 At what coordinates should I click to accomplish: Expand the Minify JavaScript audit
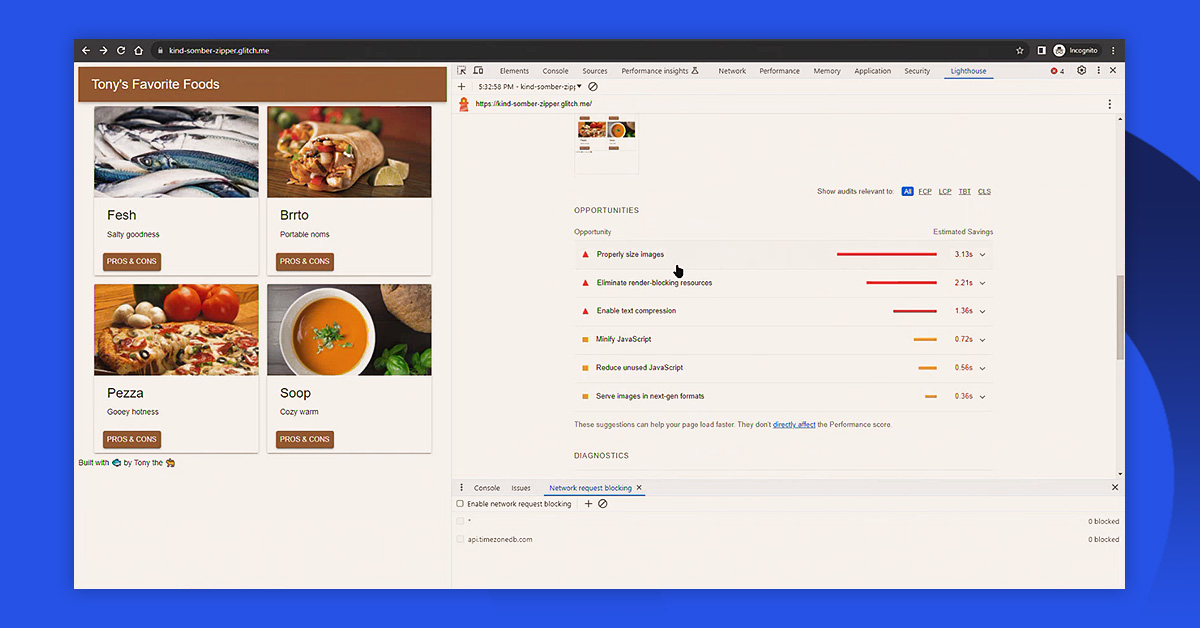(982, 340)
